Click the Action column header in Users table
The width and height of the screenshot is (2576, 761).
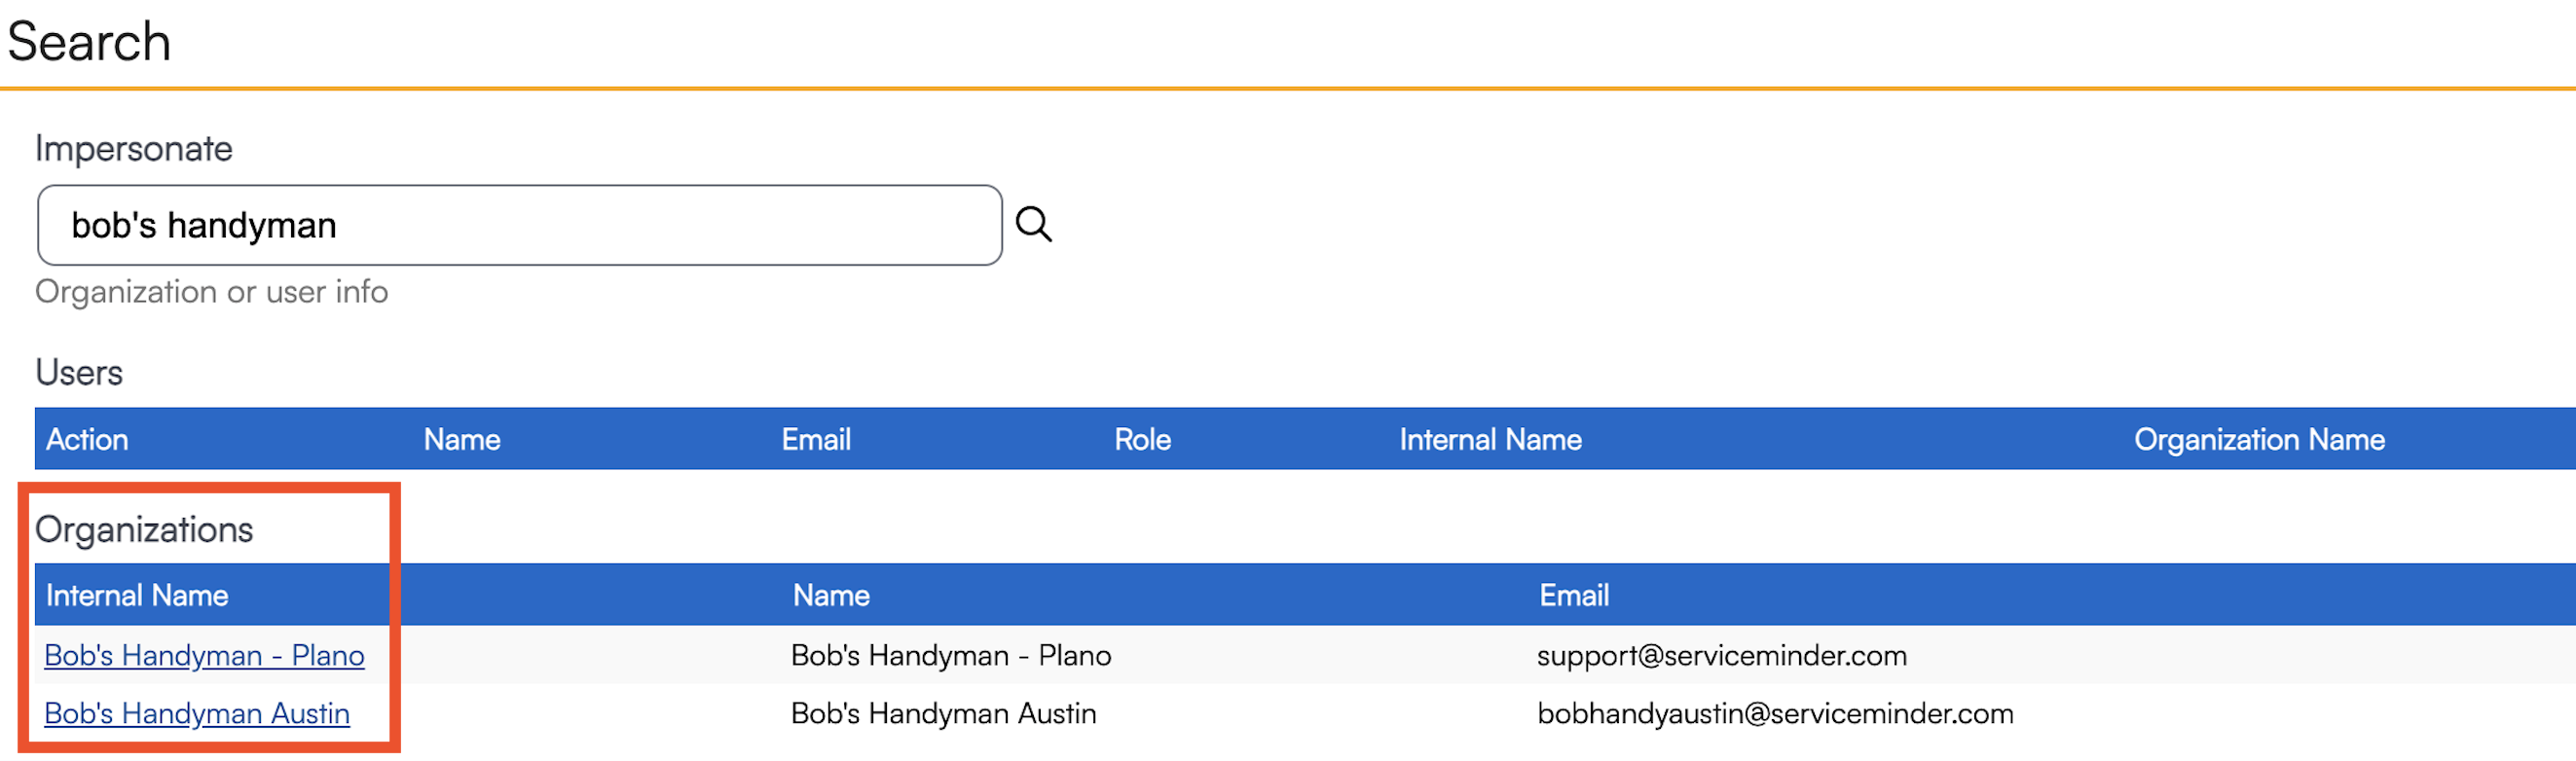coord(87,439)
